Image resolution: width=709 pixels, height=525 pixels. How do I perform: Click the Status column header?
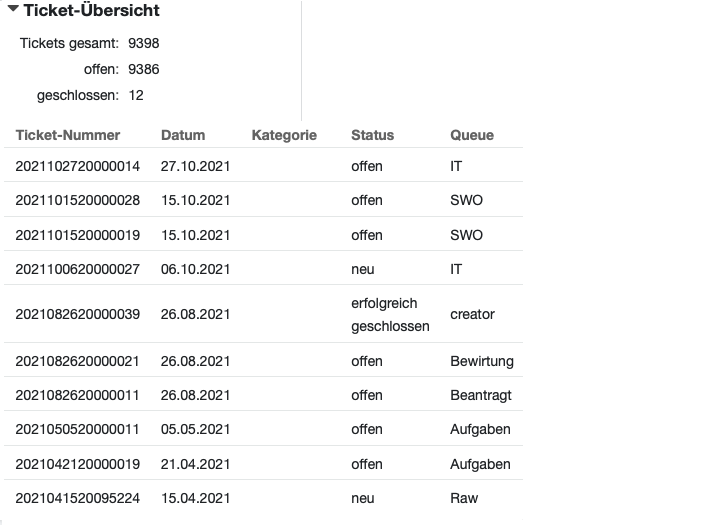pos(372,135)
